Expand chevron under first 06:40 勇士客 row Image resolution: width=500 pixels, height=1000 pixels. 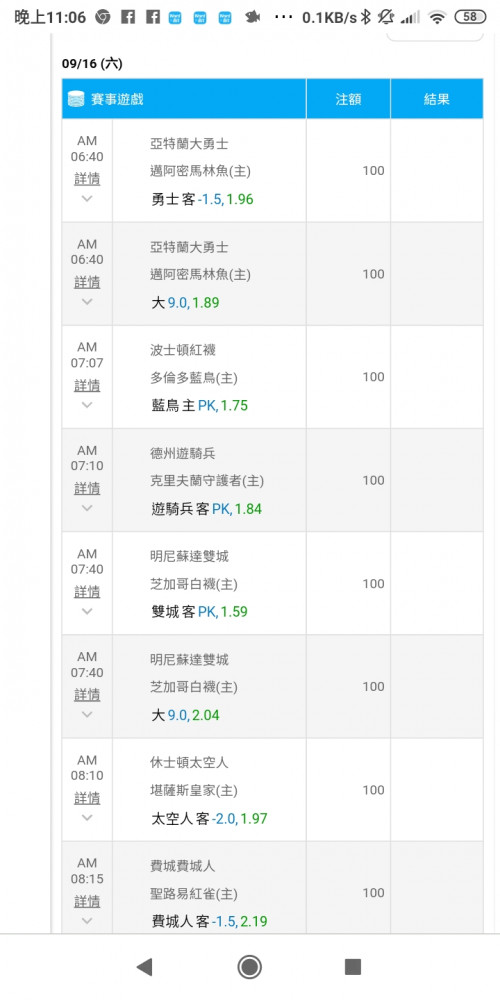click(87, 198)
